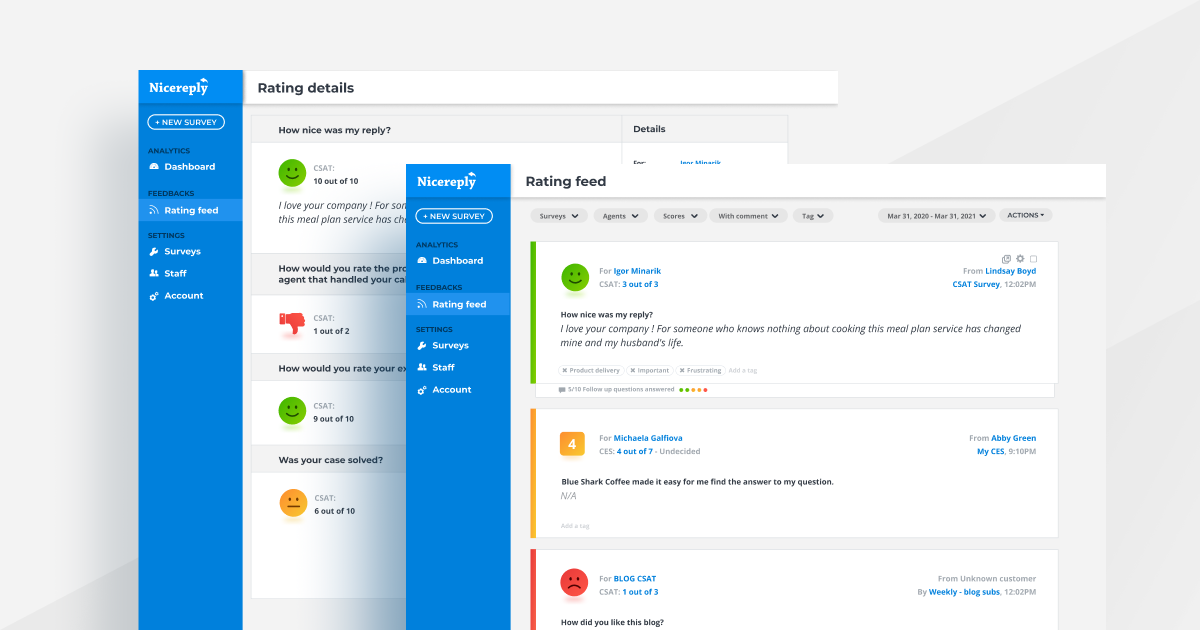Remove the Product delivery tag
This screenshot has height=630, width=1200.
tap(564, 371)
